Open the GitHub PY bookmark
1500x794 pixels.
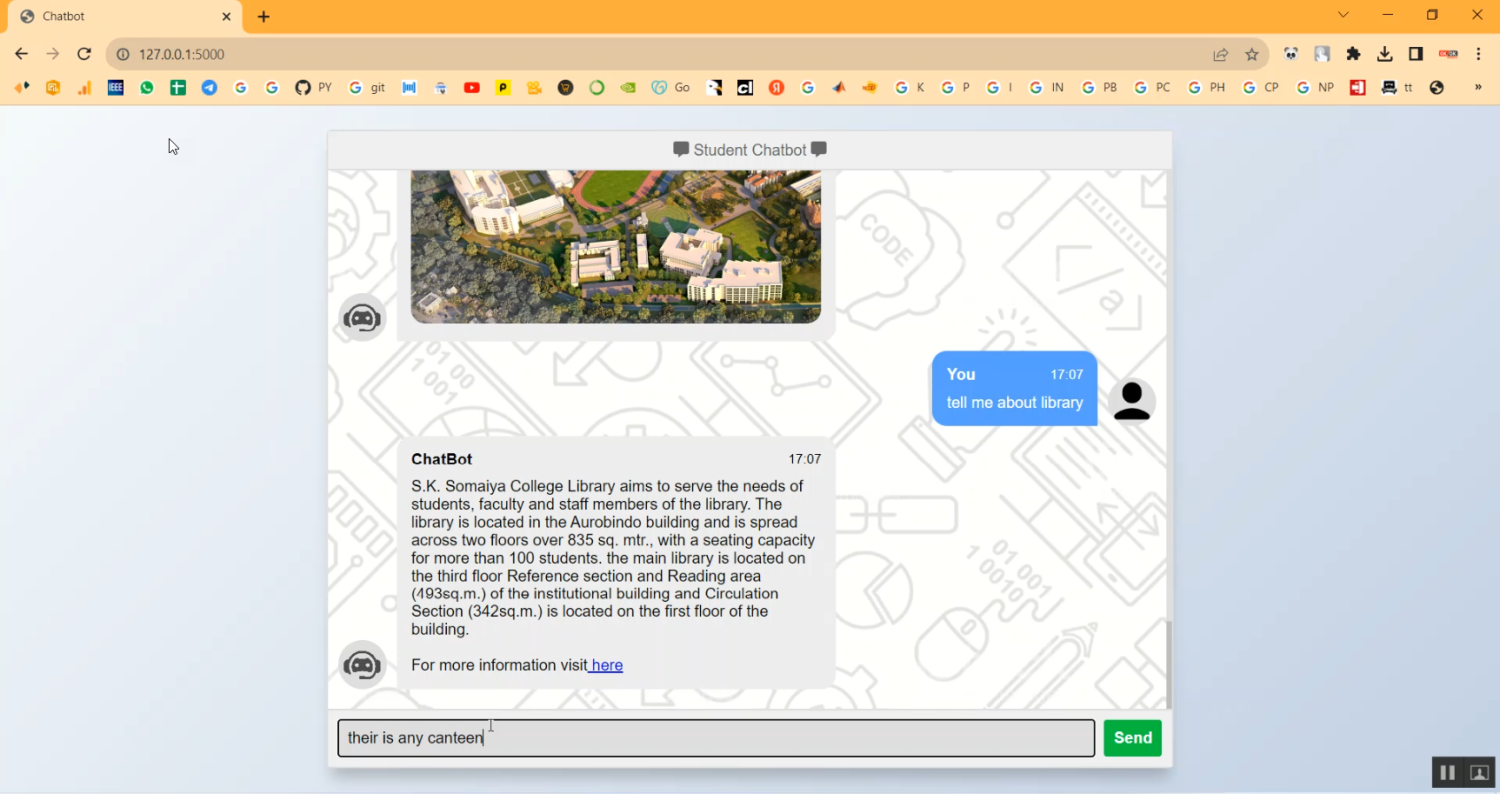pyautogui.click(x=313, y=88)
